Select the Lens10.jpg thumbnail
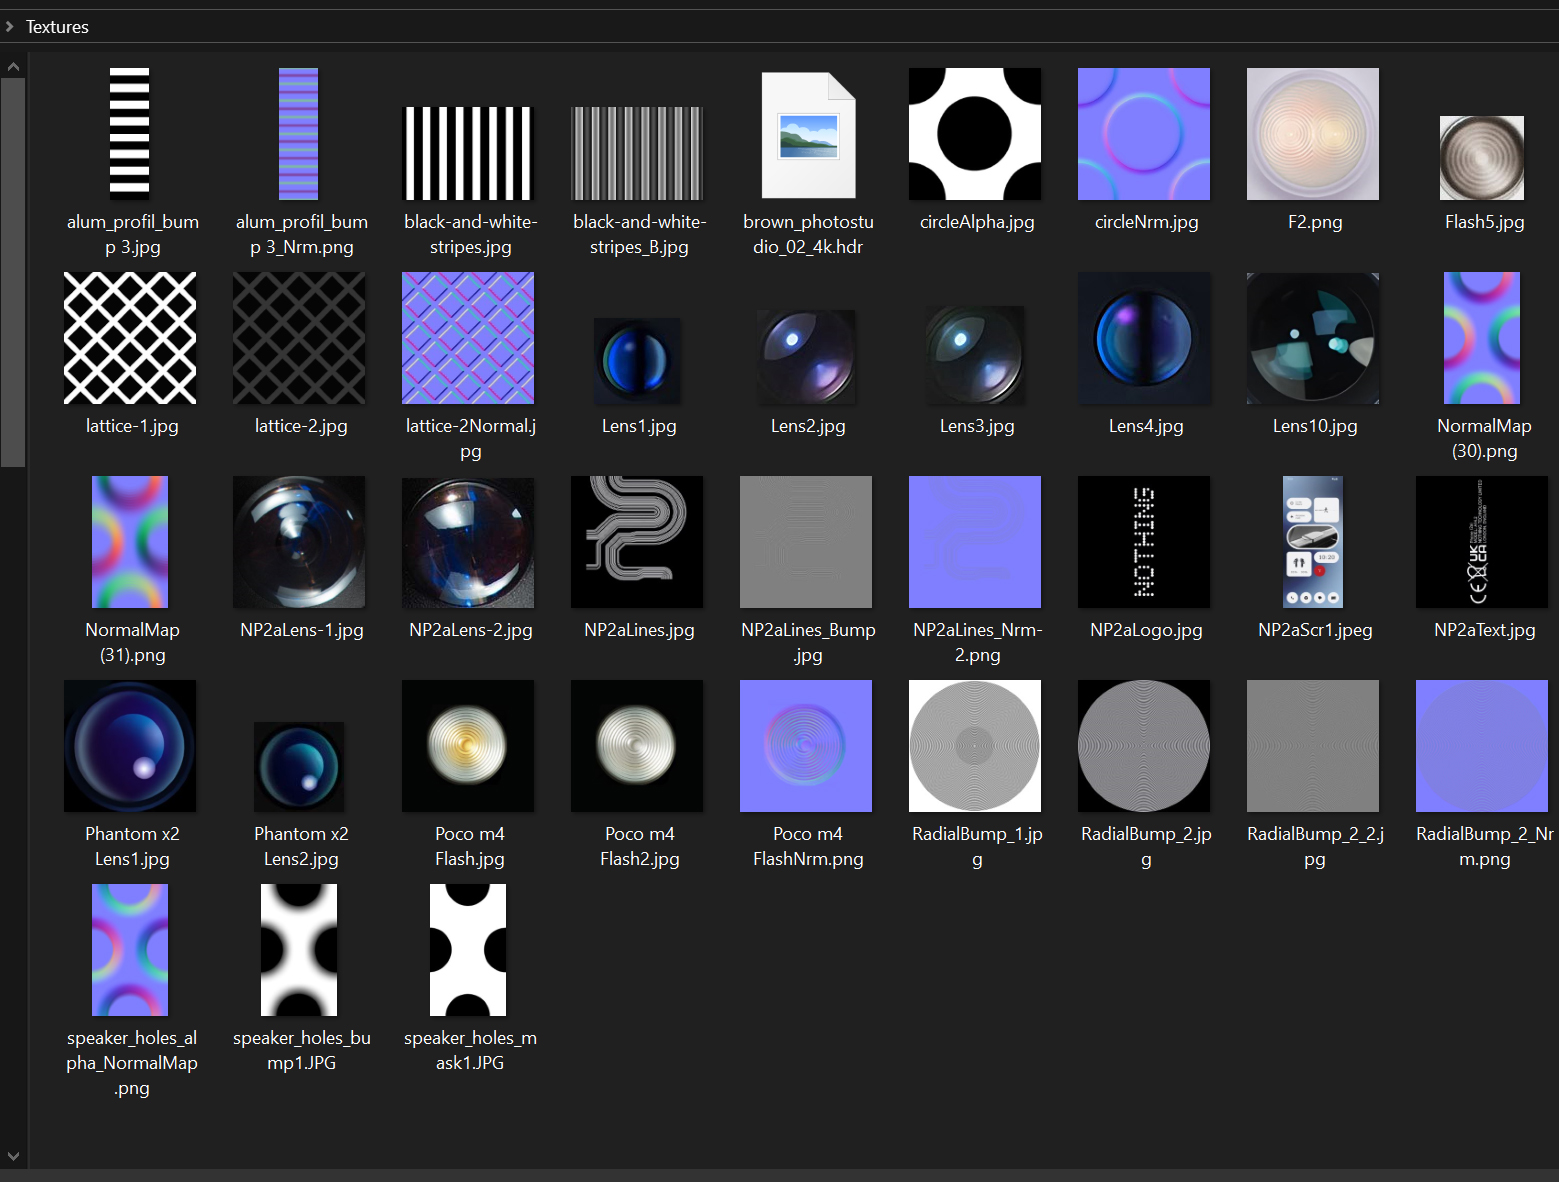1559x1182 pixels. click(x=1313, y=338)
